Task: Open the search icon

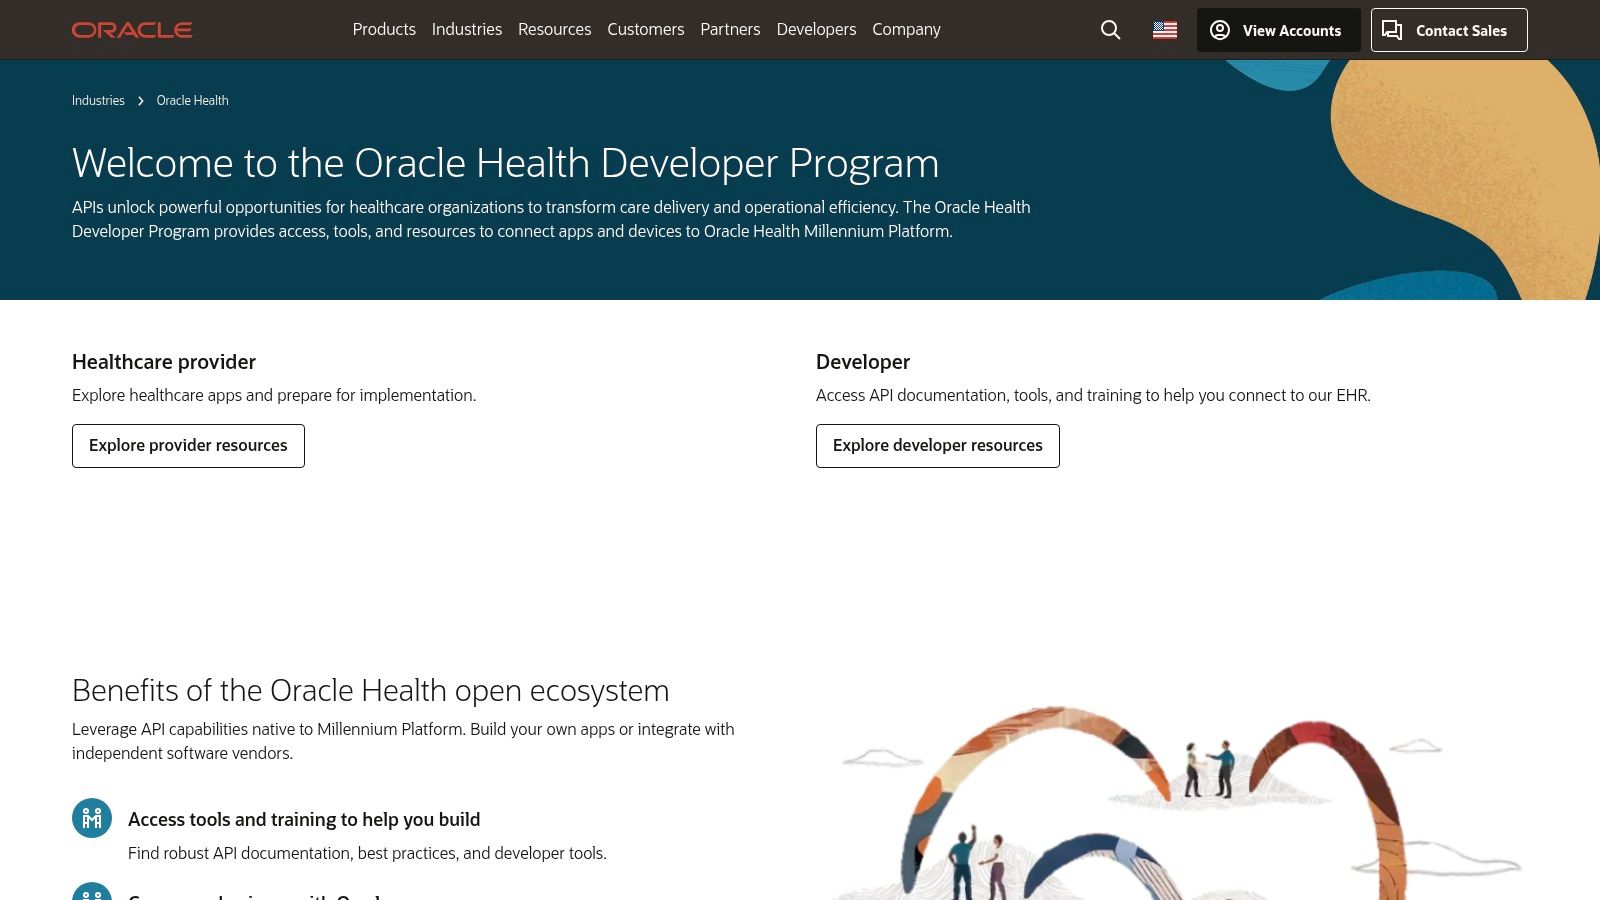Action: 1110,30
